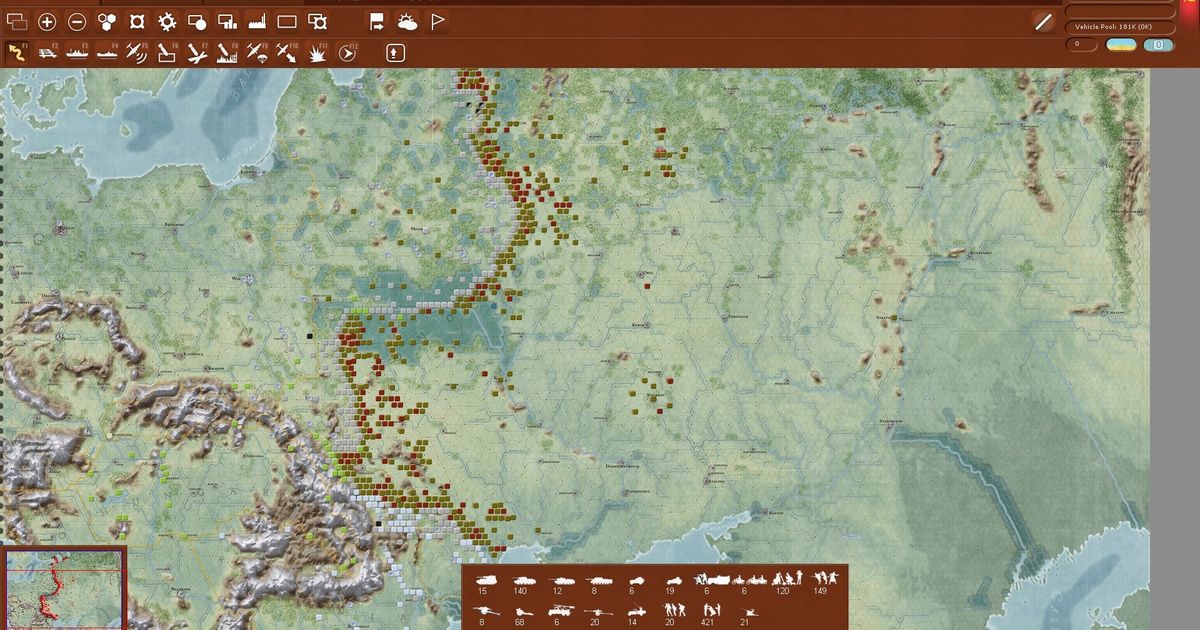Screen dimensions: 1200x630
Task: Select the F2 rail movement mode
Action: click(47, 51)
